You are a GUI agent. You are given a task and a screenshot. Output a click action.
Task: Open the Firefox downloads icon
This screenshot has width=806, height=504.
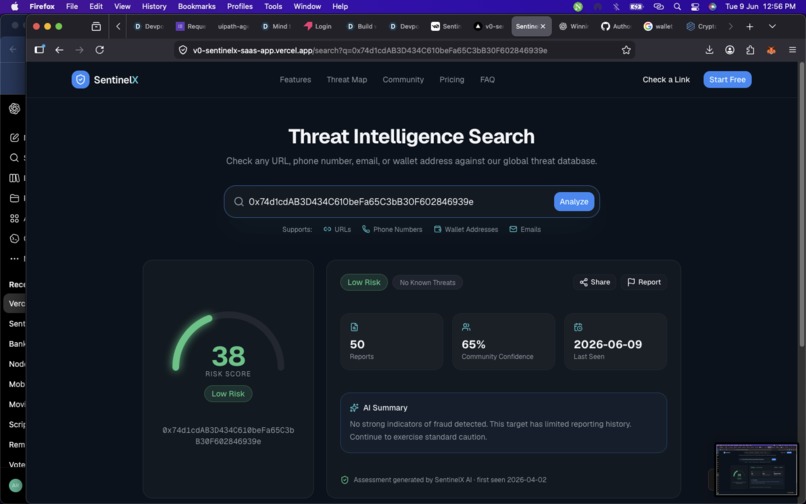(709, 50)
